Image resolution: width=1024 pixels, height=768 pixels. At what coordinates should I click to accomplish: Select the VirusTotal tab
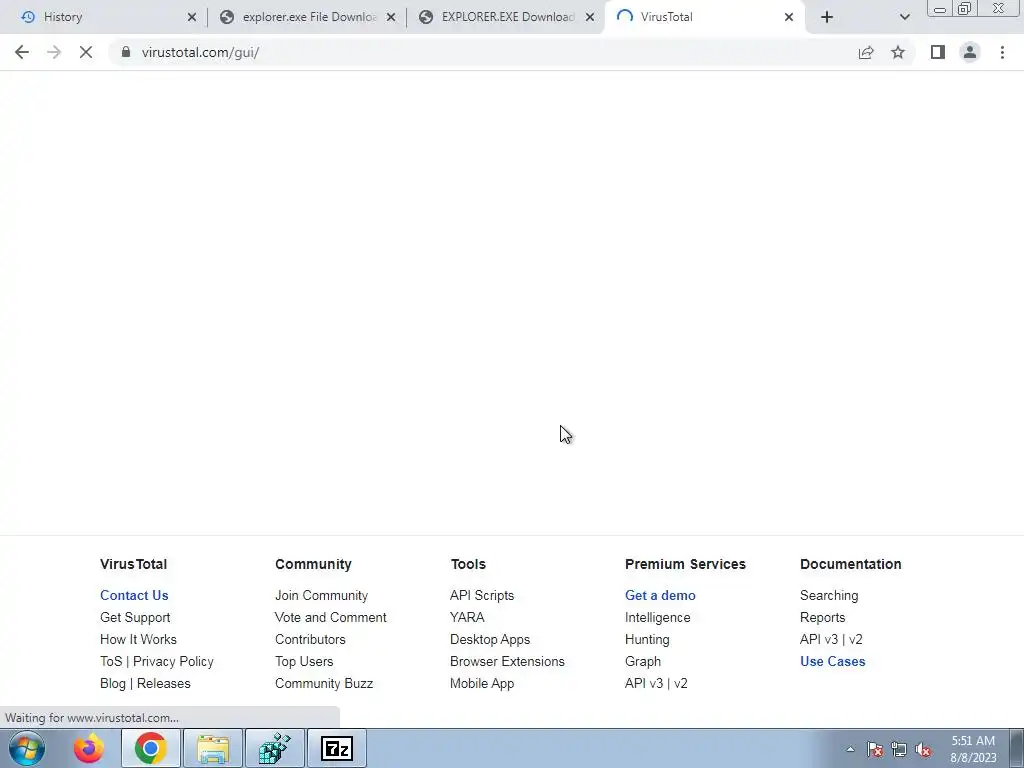coord(705,17)
